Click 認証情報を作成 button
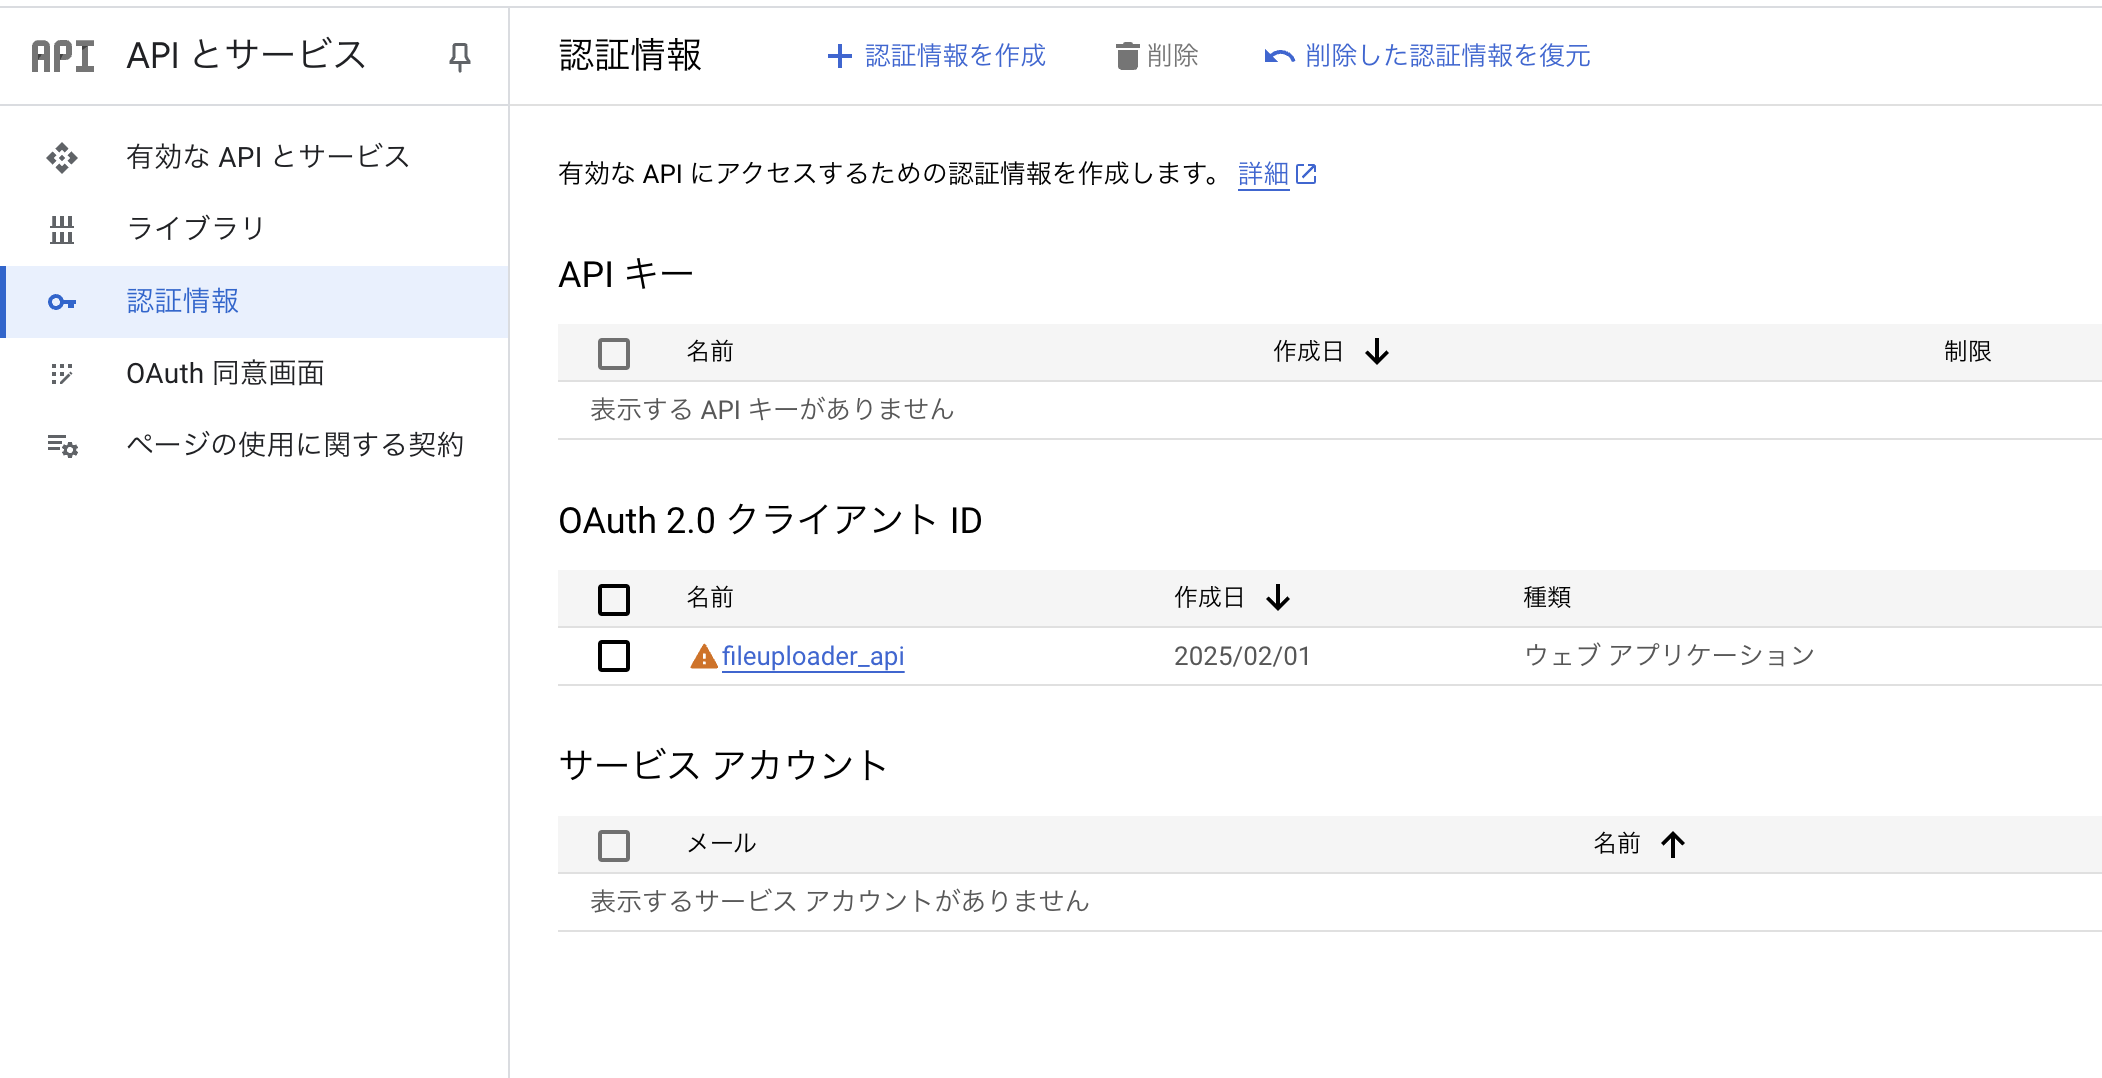This screenshot has width=2102, height=1078. 937,56
